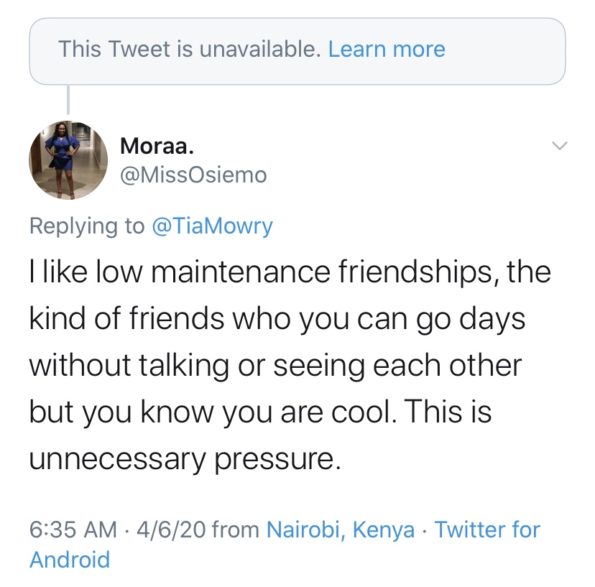The image size is (595, 587).
Task: Click the 'This Tweet is unavailable.' text
Action: [x=190, y=49]
